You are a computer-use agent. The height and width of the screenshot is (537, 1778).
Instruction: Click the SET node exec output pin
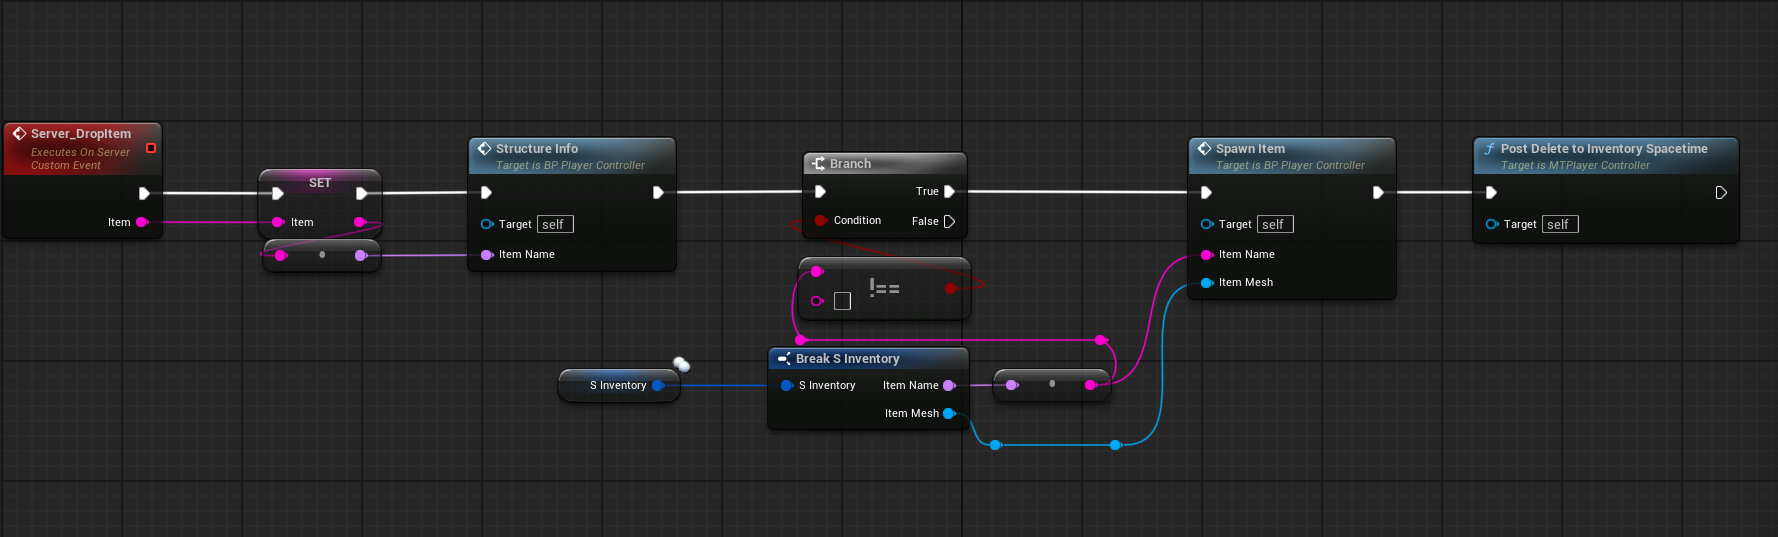[361, 193]
